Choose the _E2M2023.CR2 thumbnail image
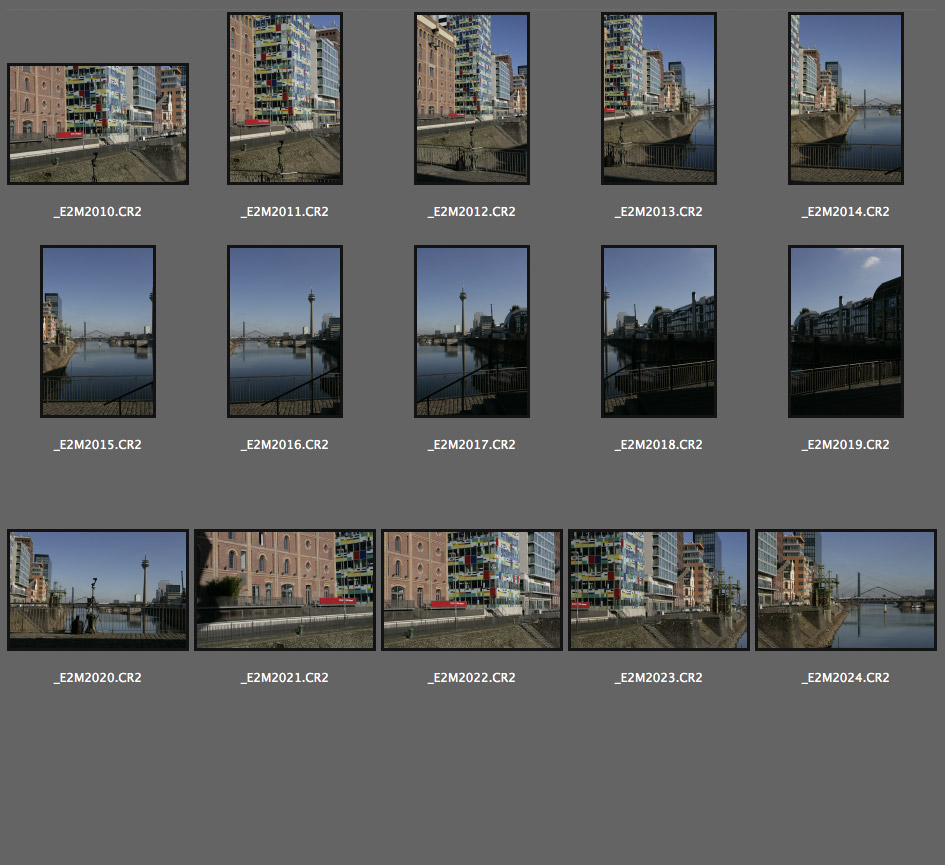This screenshot has width=945, height=865. (659, 590)
